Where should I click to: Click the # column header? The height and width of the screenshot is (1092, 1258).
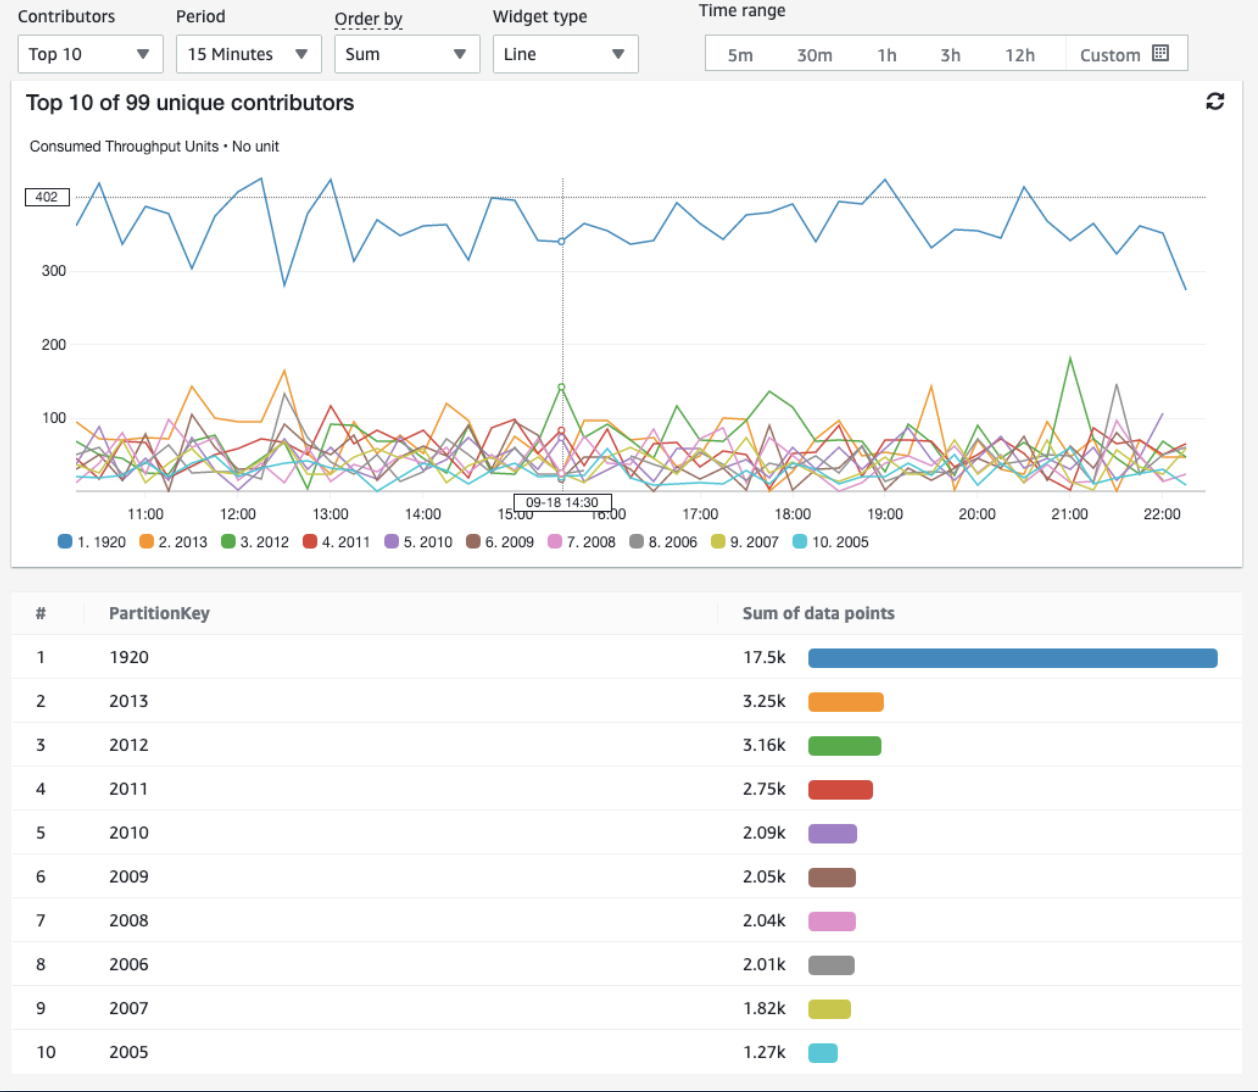pyautogui.click(x=40, y=613)
